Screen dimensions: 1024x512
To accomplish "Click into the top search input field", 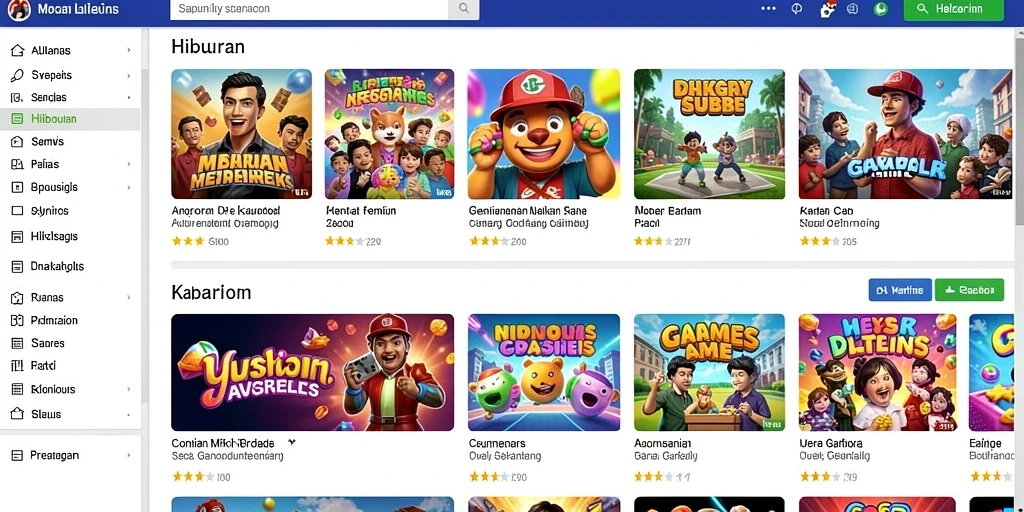I will (x=310, y=9).
